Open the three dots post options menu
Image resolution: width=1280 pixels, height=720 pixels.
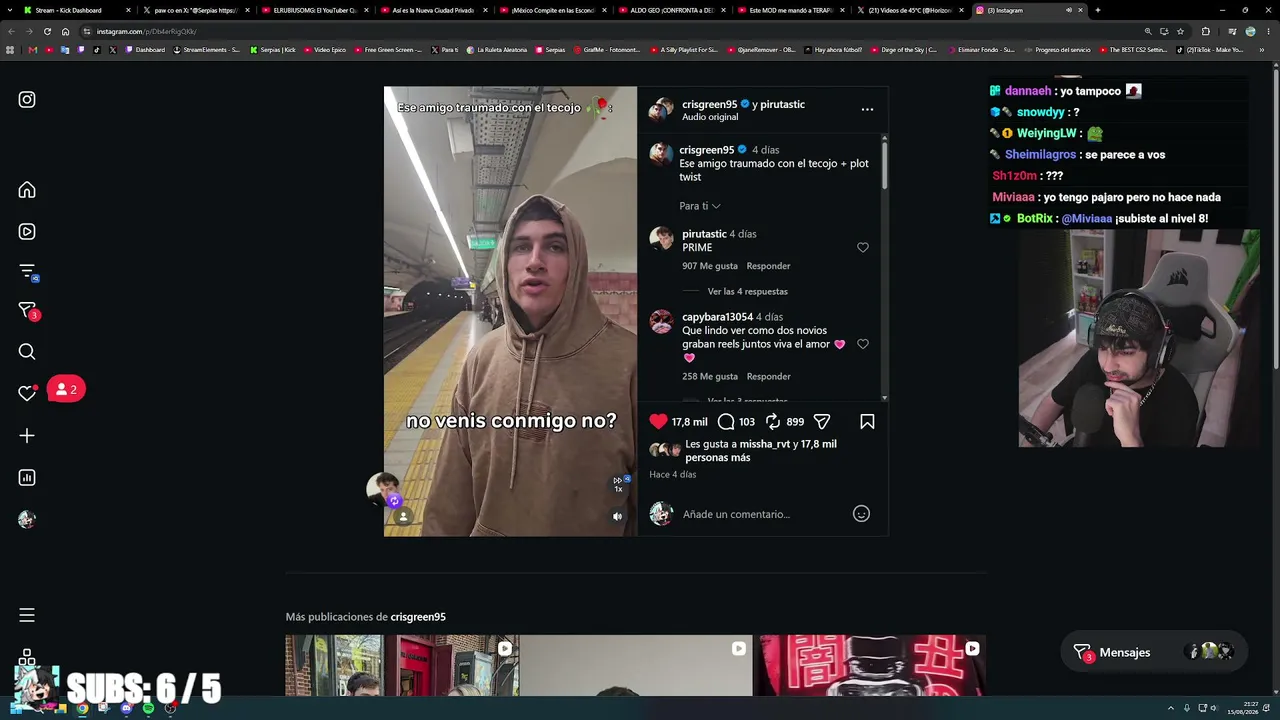click(867, 109)
